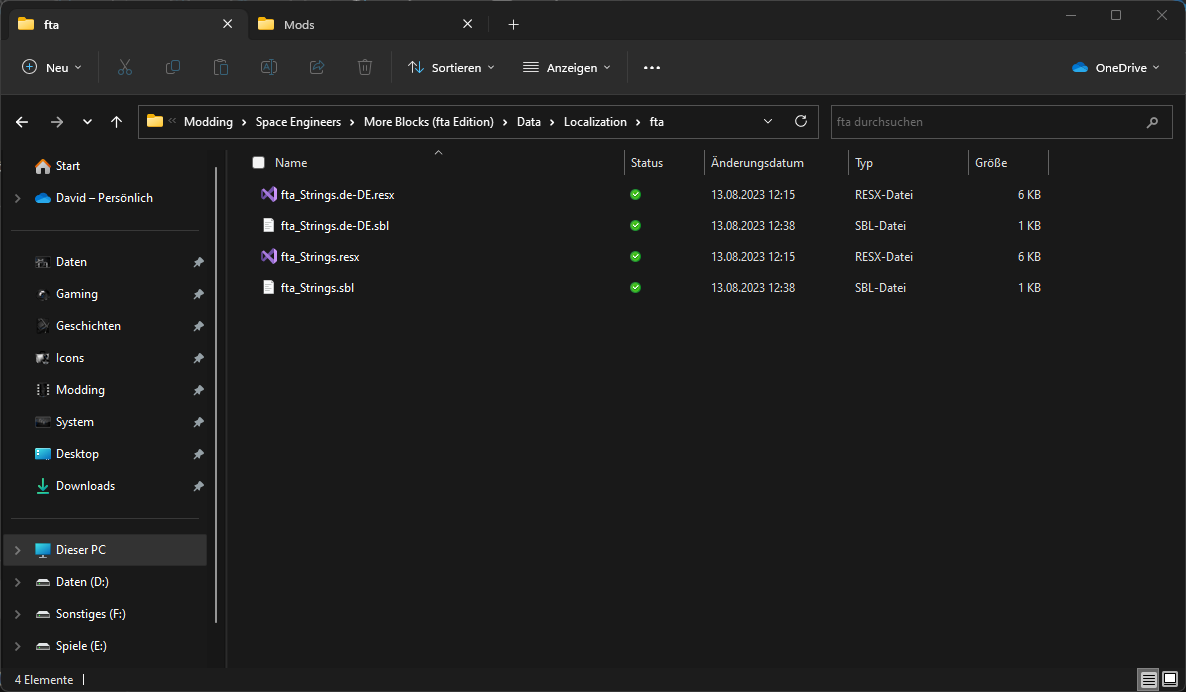Switch to large thumbnails view icon
1186x692 pixels.
(x=1170, y=680)
